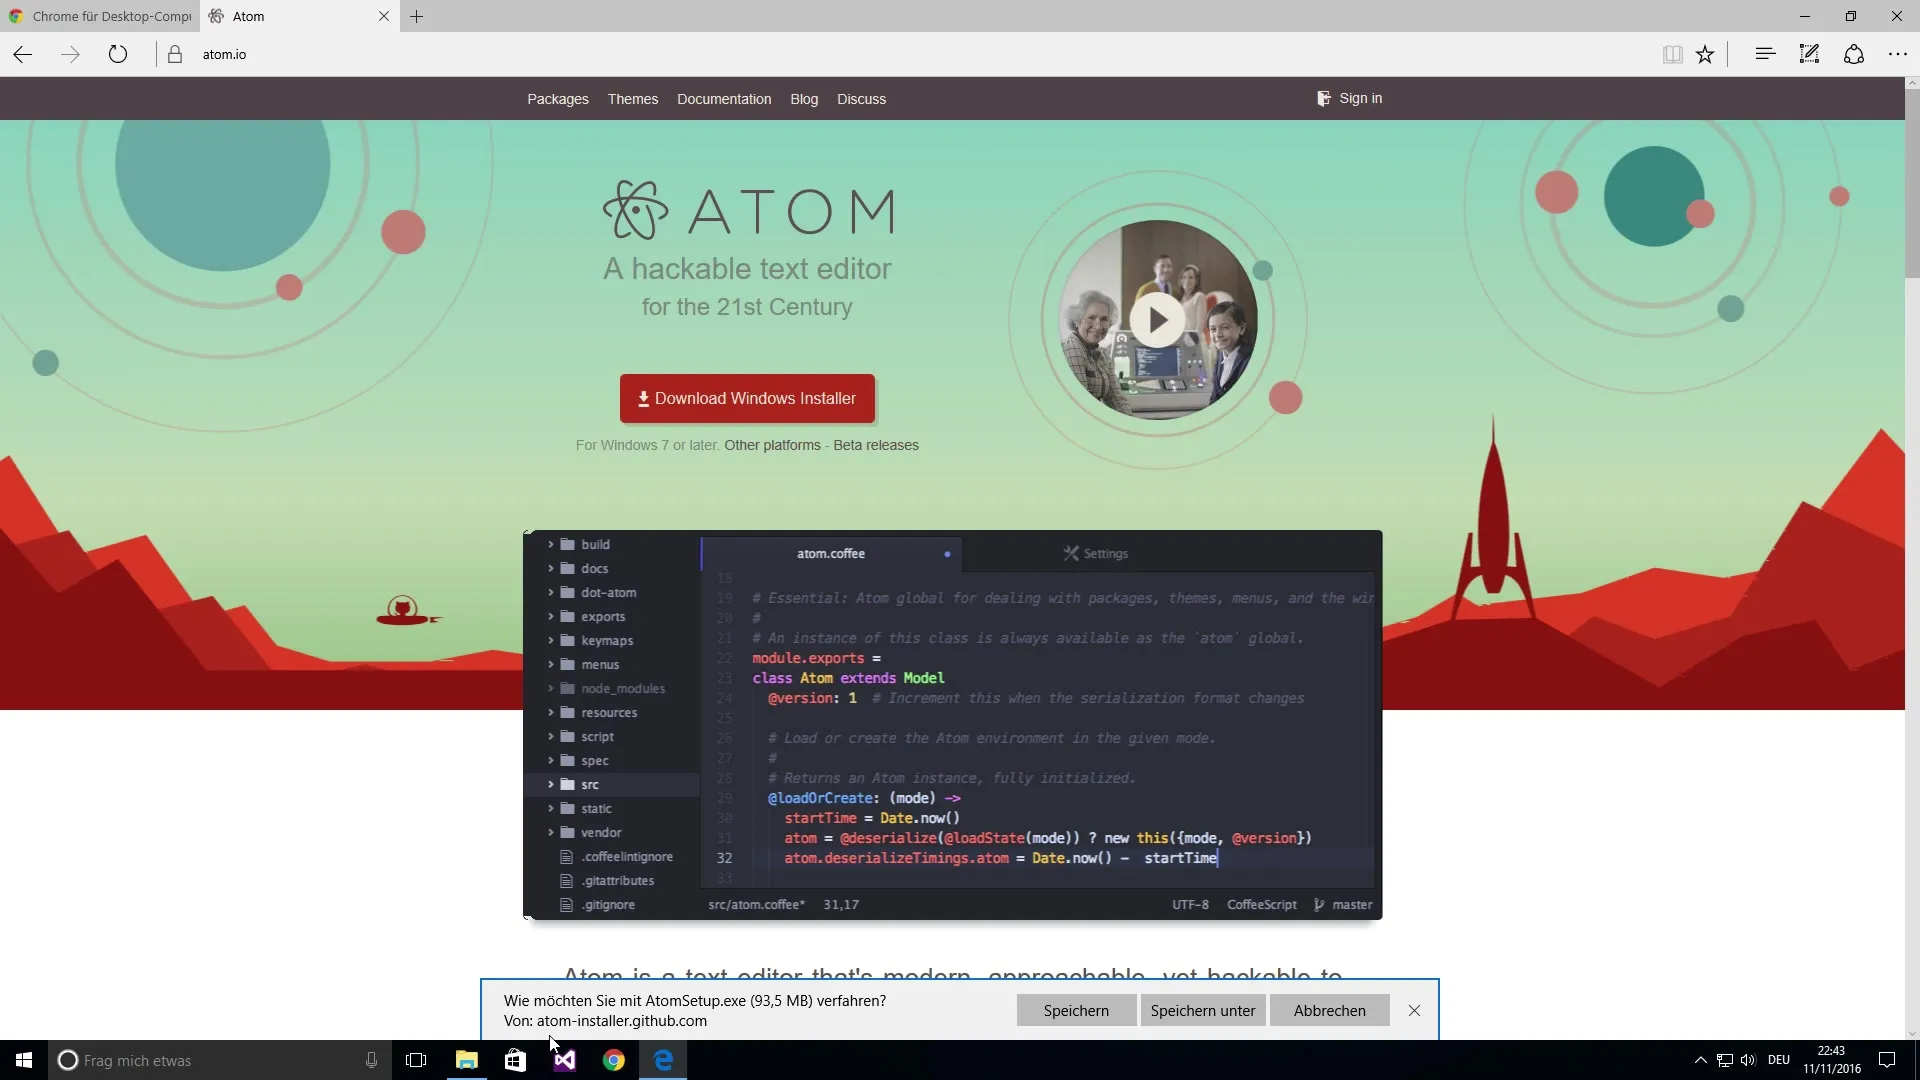The width and height of the screenshot is (1920, 1080).
Task: Expand the keymaps folder arrow
Action: click(x=551, y=640)
